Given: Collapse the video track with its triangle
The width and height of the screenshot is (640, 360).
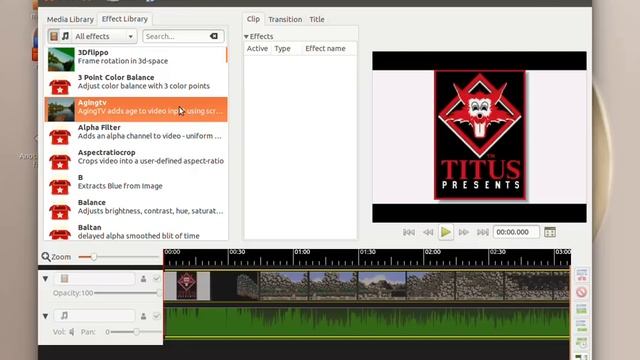Looking at the screenshot, I should pos(45,279).
